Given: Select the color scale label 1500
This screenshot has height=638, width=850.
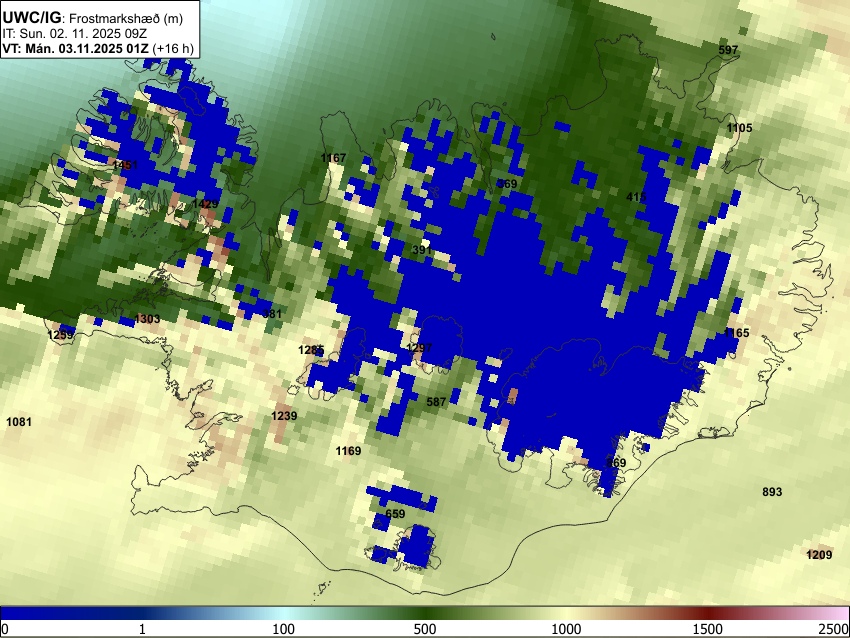Looking at the screenshot, I should 708,629.
